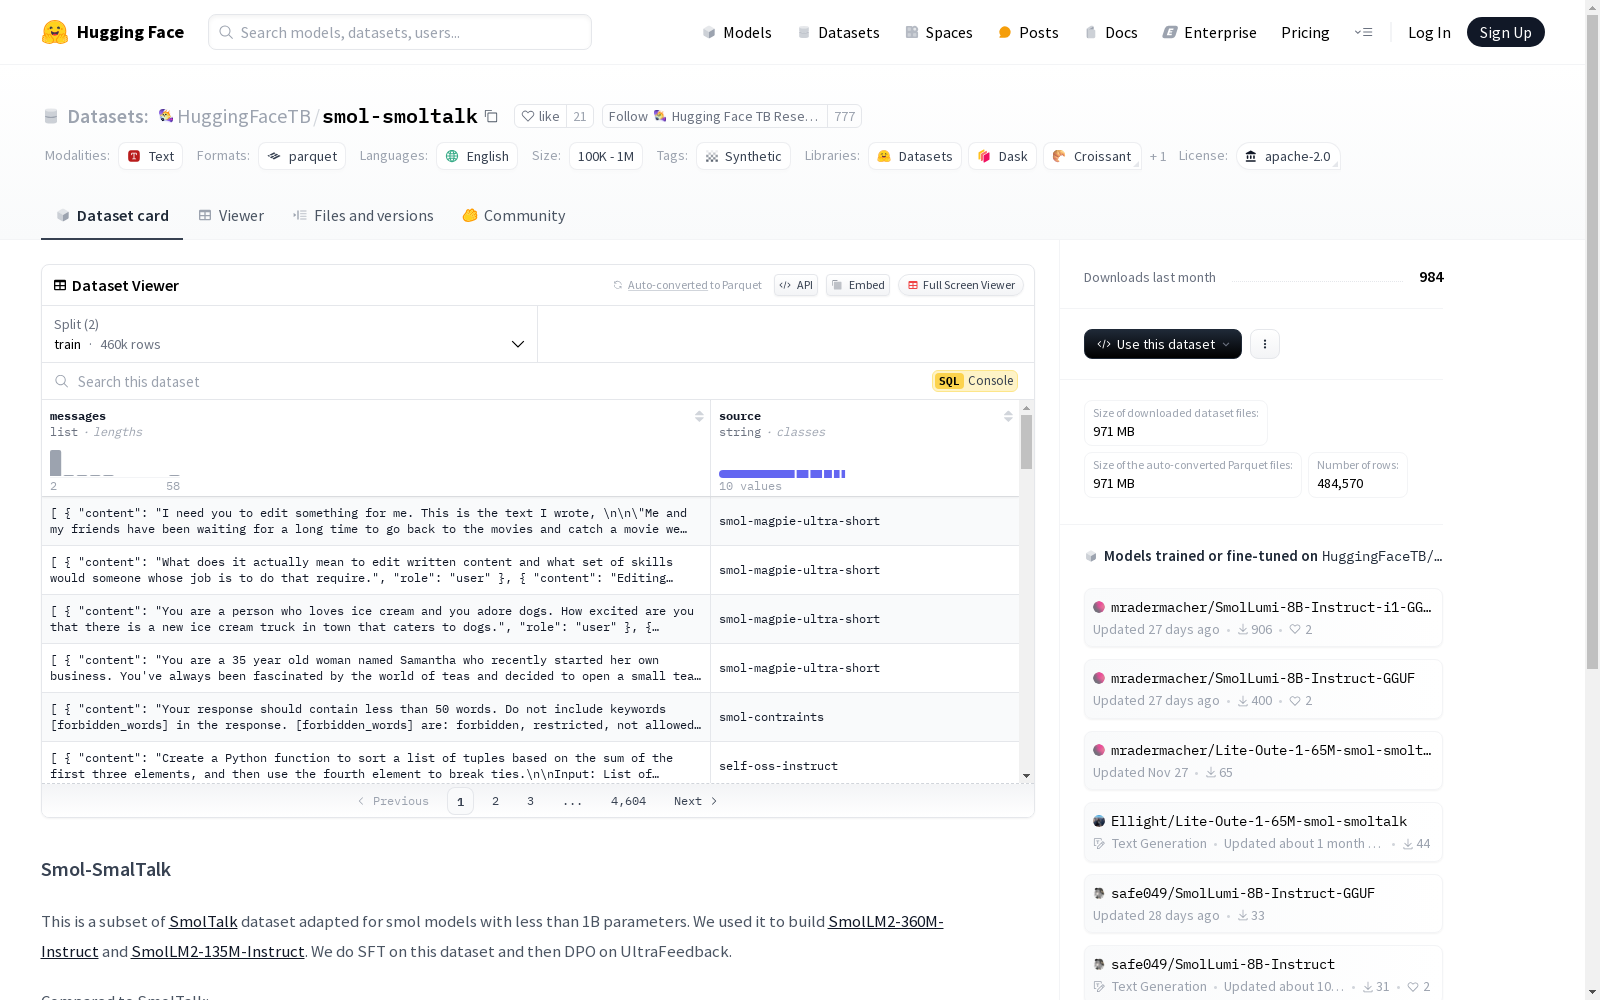
Task: Select the parquet format tag
Action: click(302, 156)
